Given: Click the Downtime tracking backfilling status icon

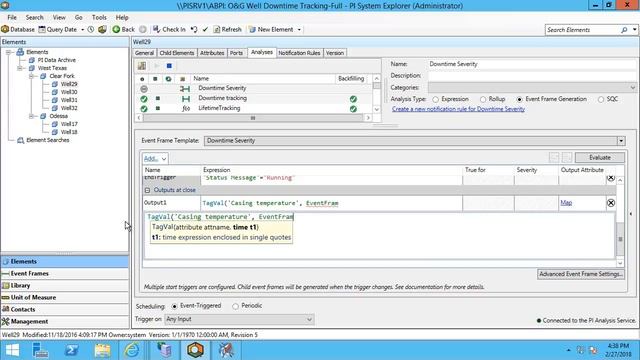Looking at the screenshot, I should (353, 99).
